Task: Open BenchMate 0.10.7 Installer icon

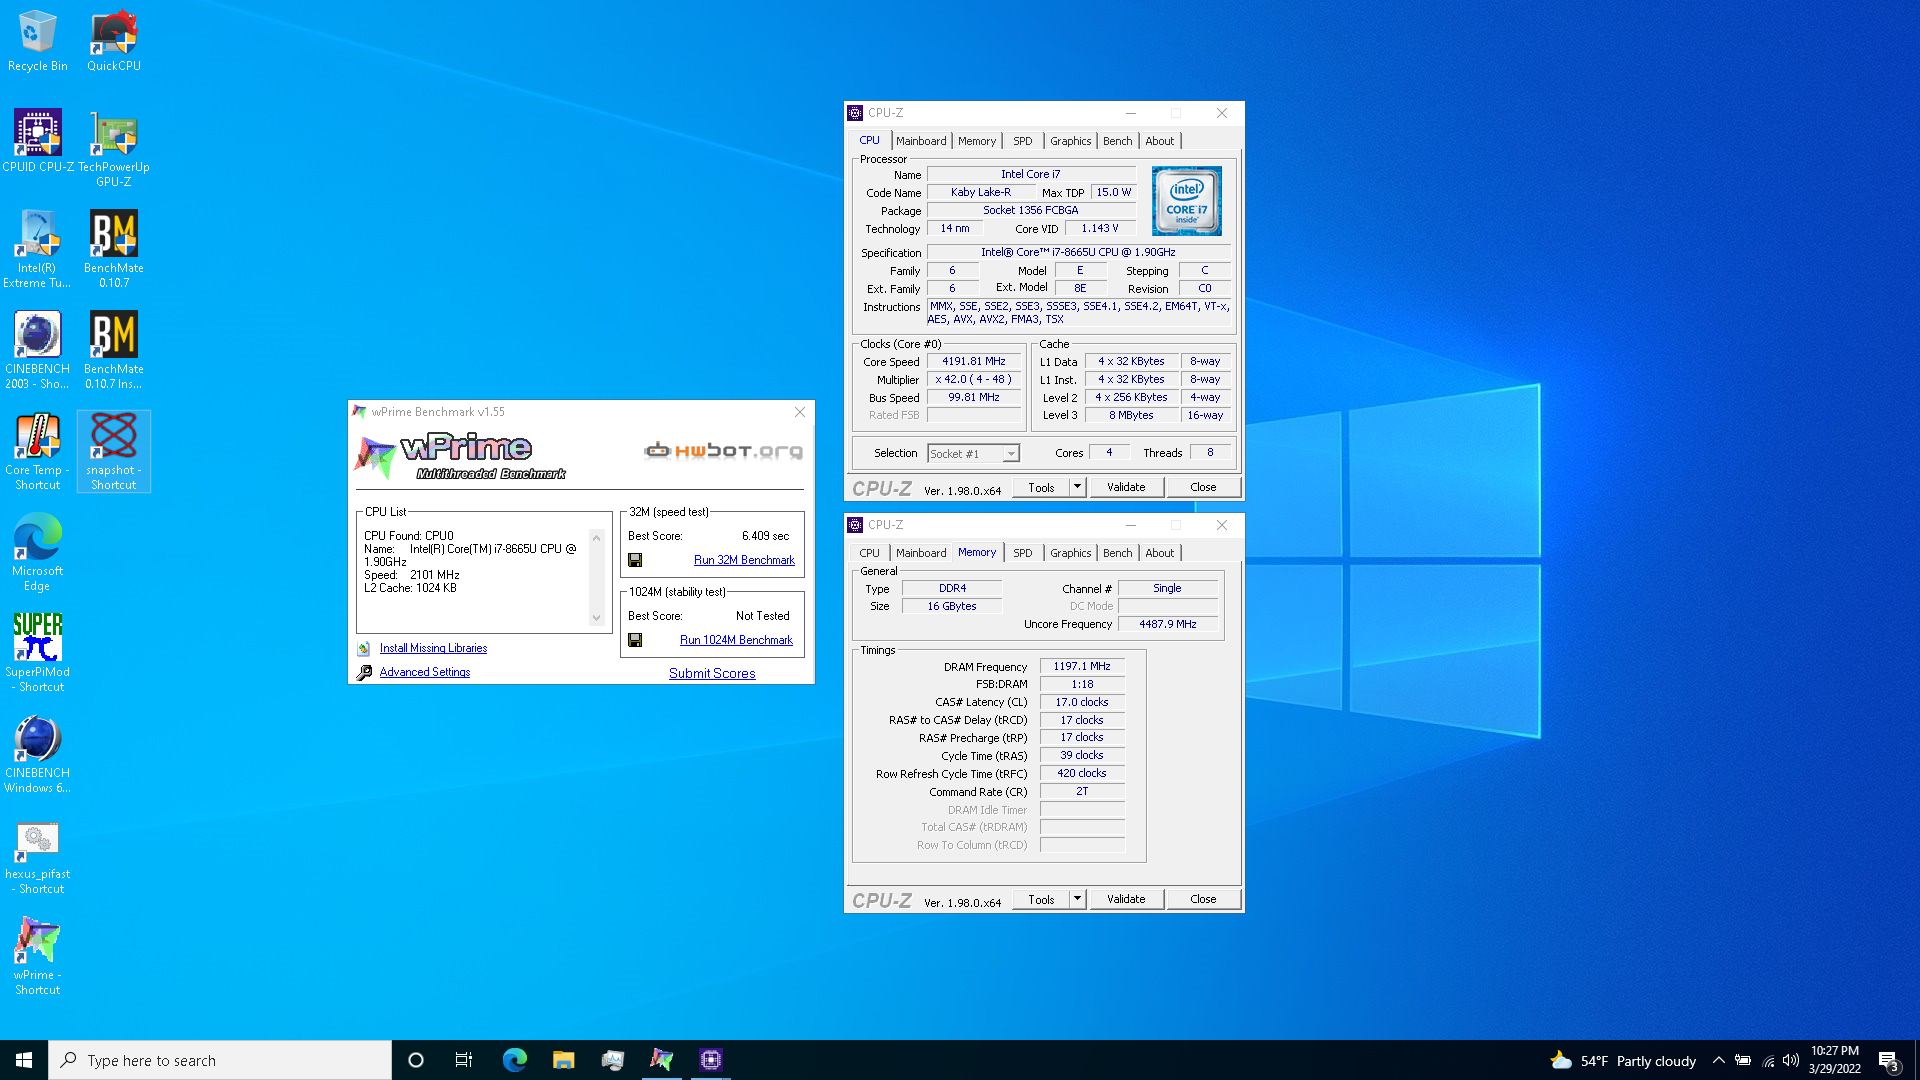Action: click(x=114, y=350)
